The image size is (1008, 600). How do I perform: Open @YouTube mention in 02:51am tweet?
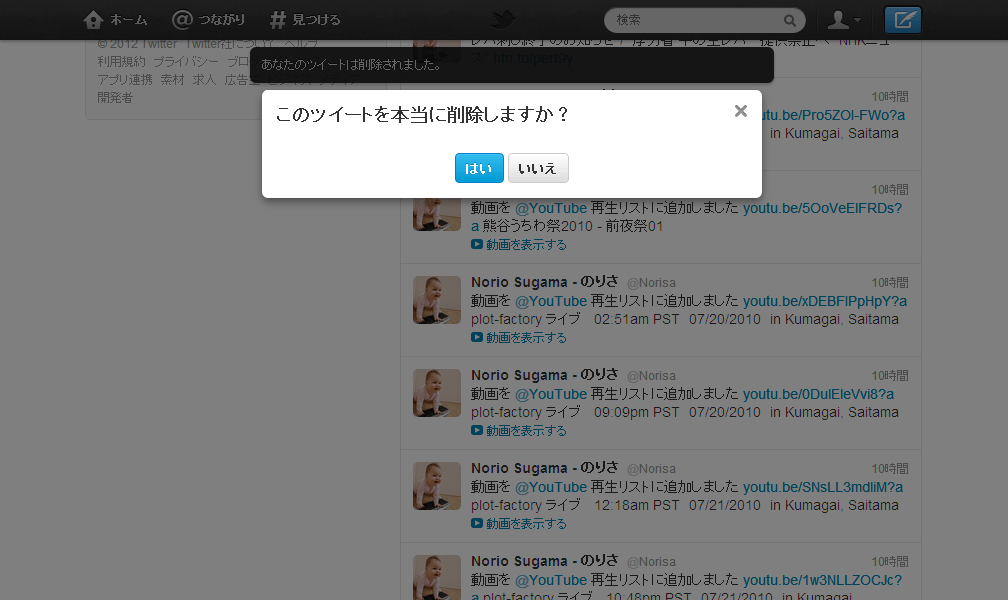(551, 301)
